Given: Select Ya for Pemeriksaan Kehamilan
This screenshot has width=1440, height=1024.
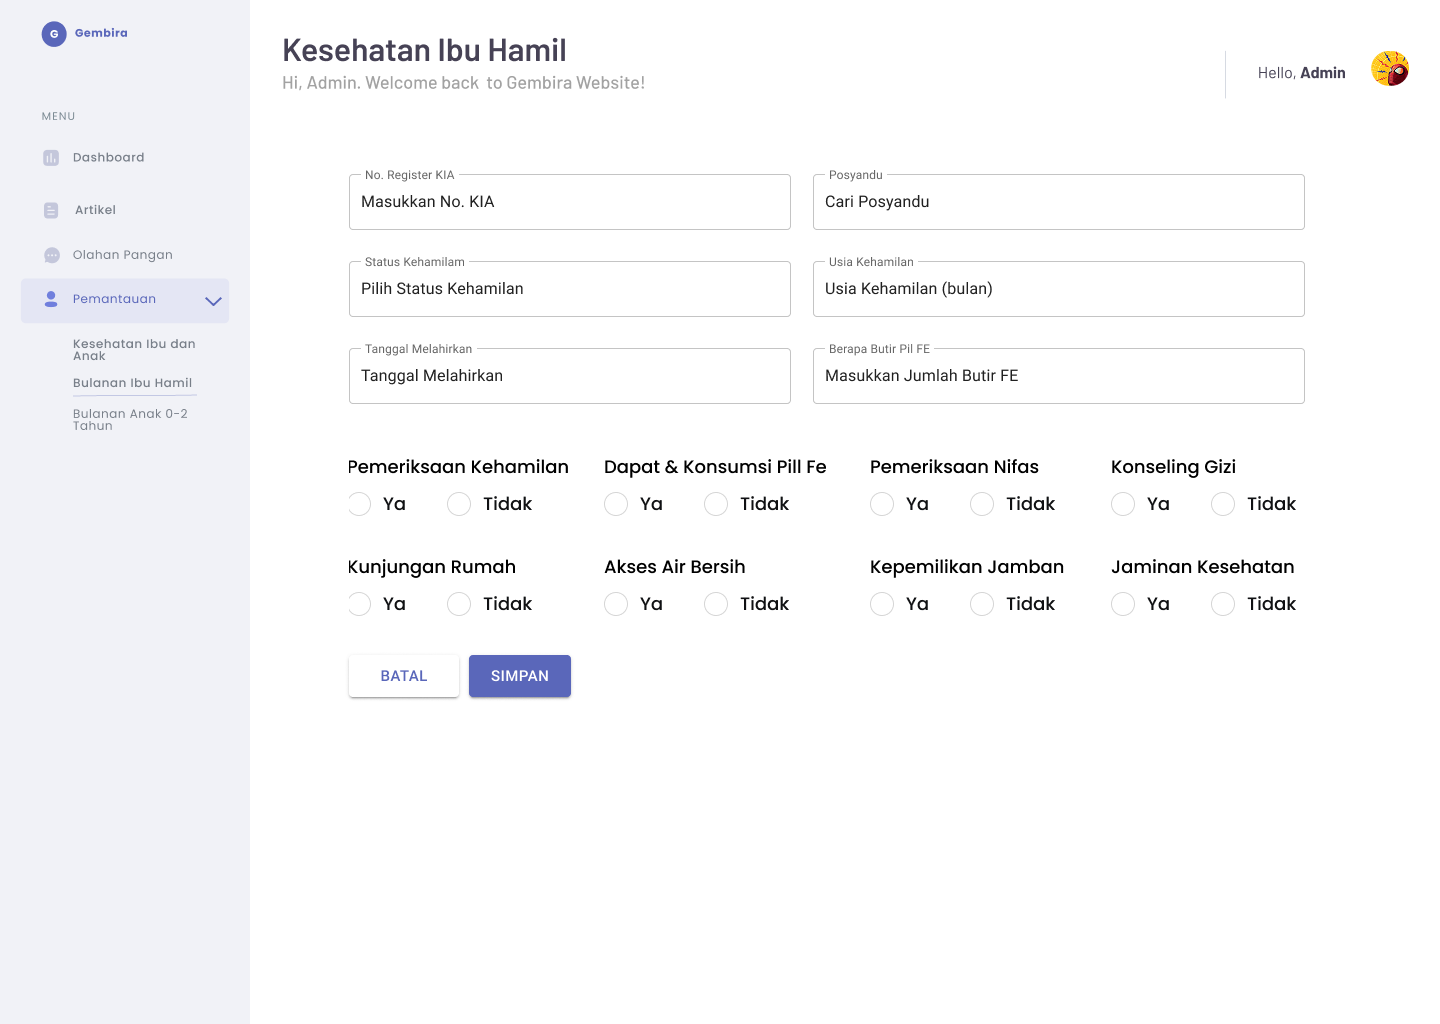Looking at the screenshot, I should pyautogui.click(x=360, y=504).
